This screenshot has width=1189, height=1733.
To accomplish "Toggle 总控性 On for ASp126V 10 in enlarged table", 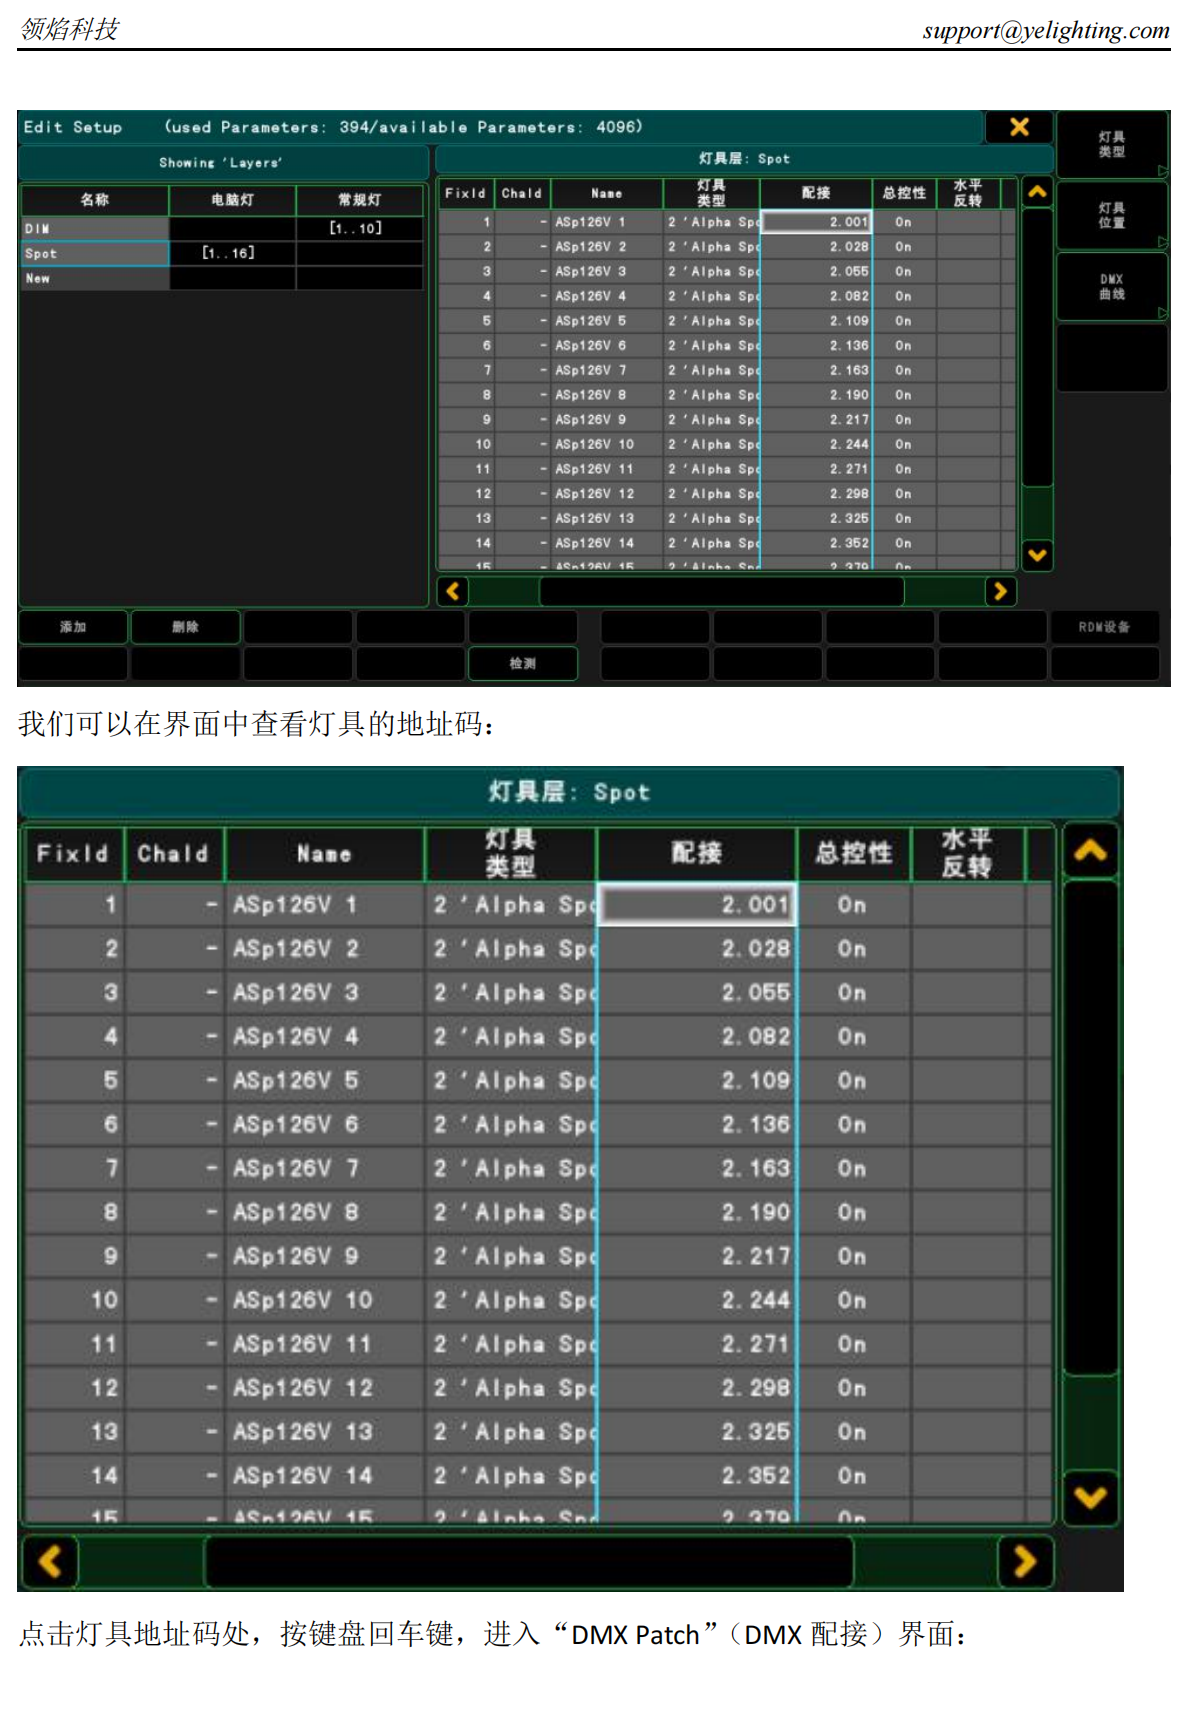I will point(852,1300).
